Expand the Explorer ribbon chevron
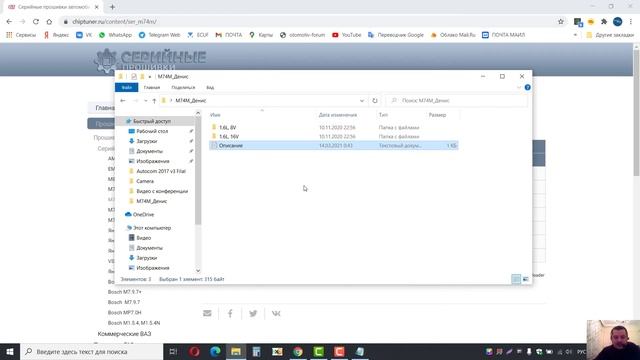 519,87
